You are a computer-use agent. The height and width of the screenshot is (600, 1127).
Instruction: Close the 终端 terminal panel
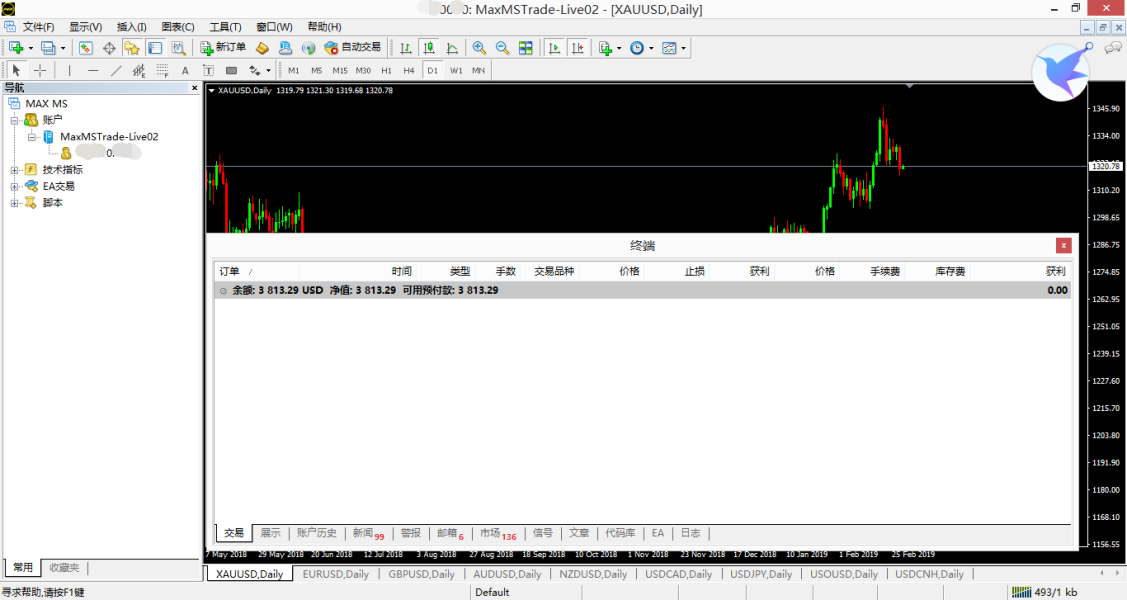click(1063, 245)
